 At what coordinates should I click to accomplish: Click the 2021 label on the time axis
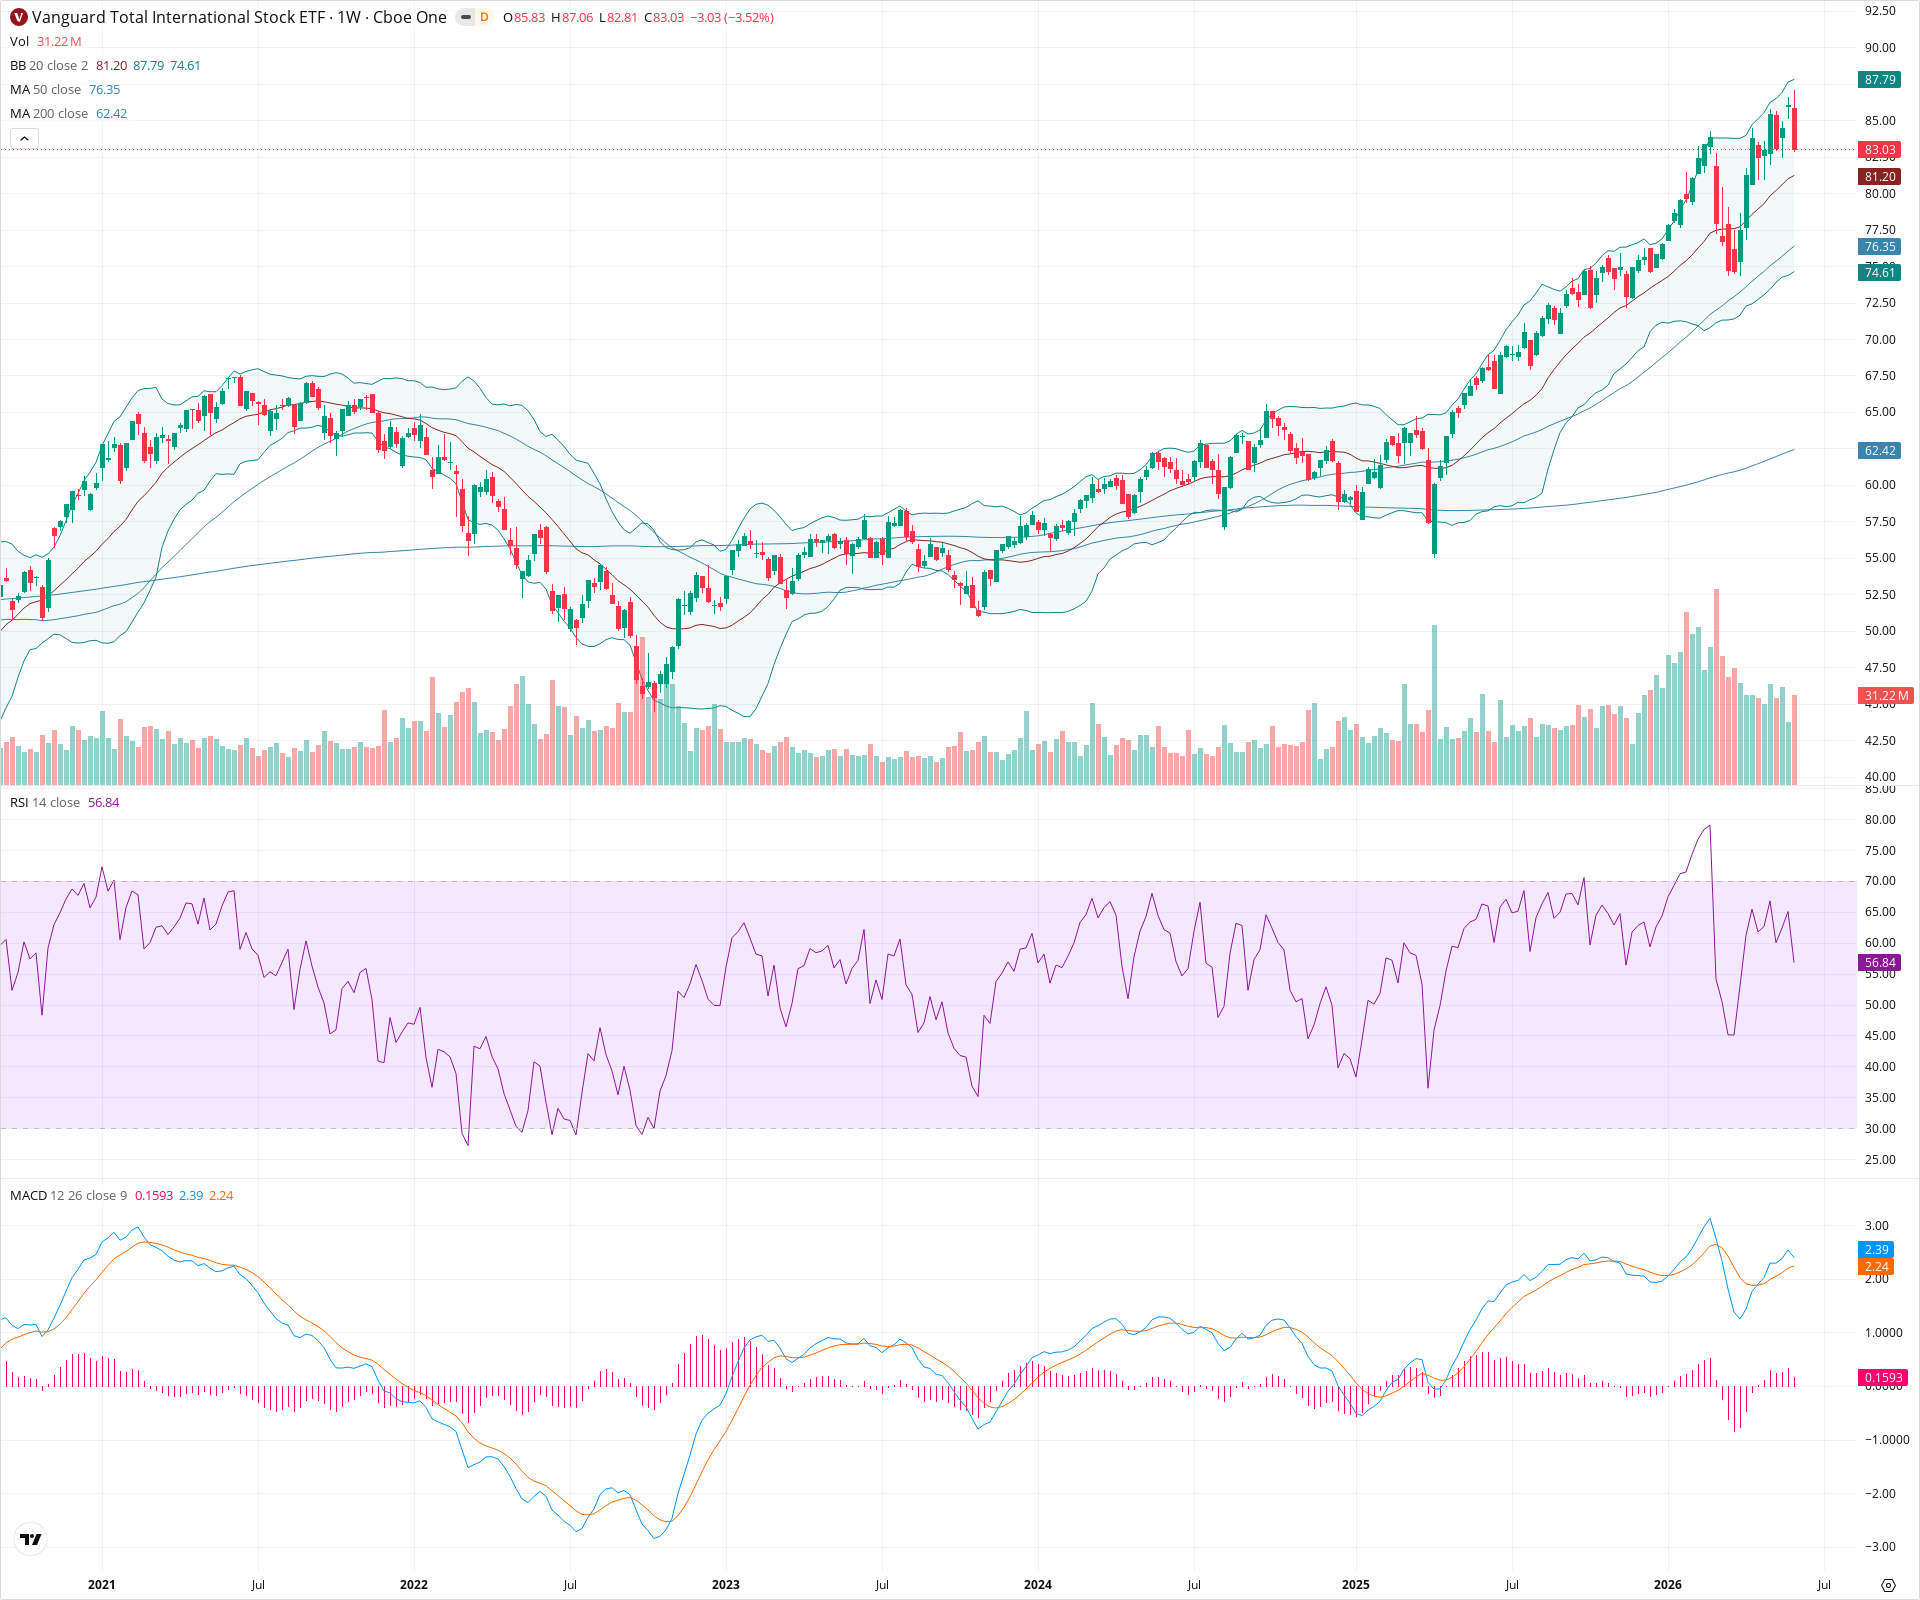point(101,1585)
